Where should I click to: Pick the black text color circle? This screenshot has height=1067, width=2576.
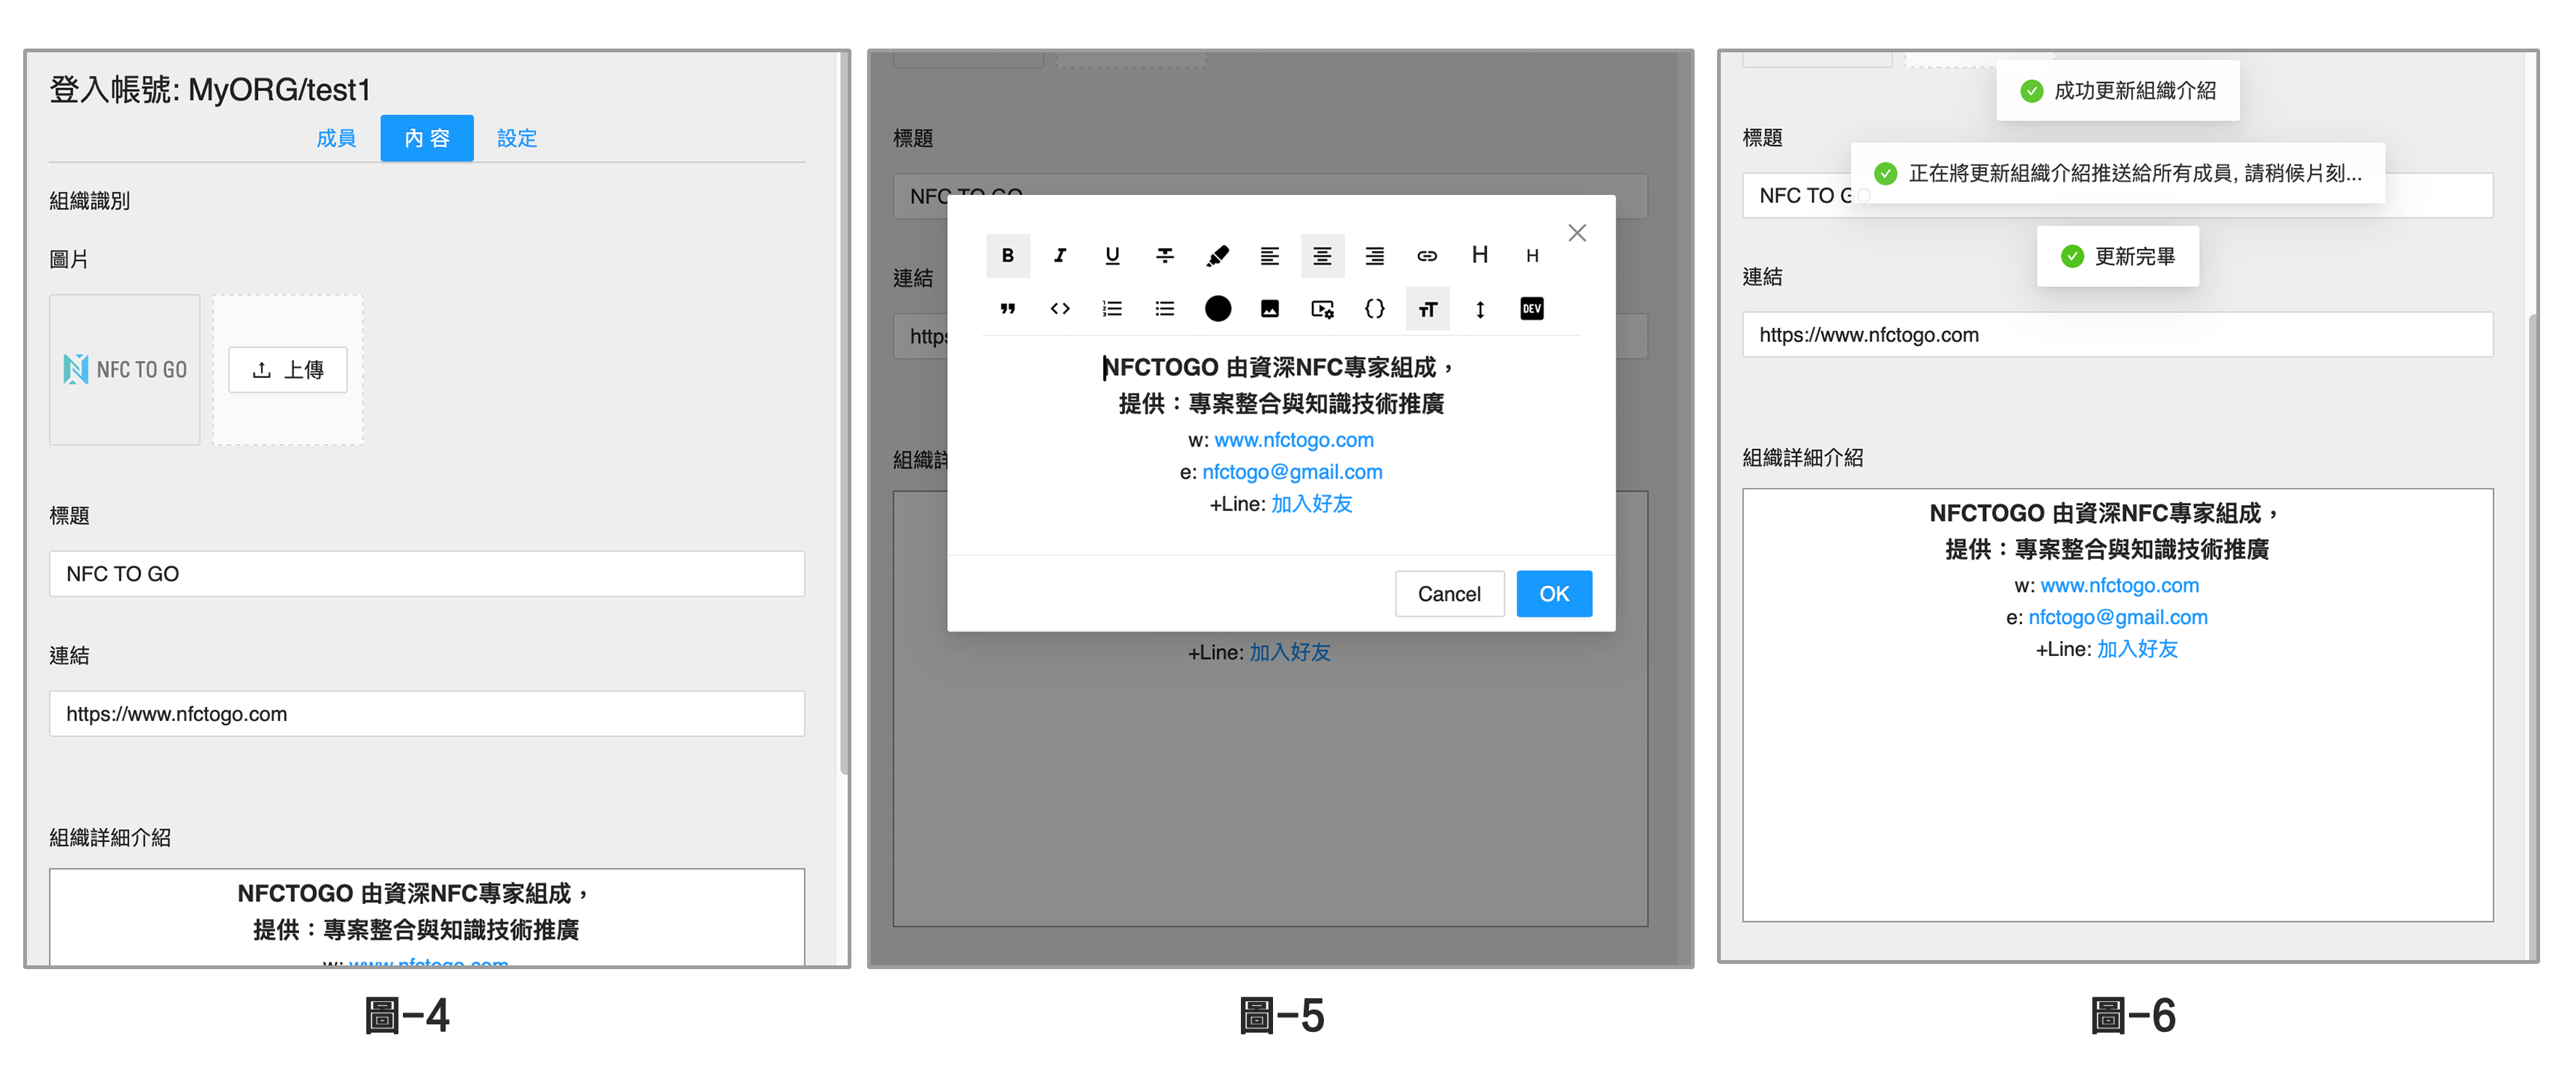[x=1217, y=309]
